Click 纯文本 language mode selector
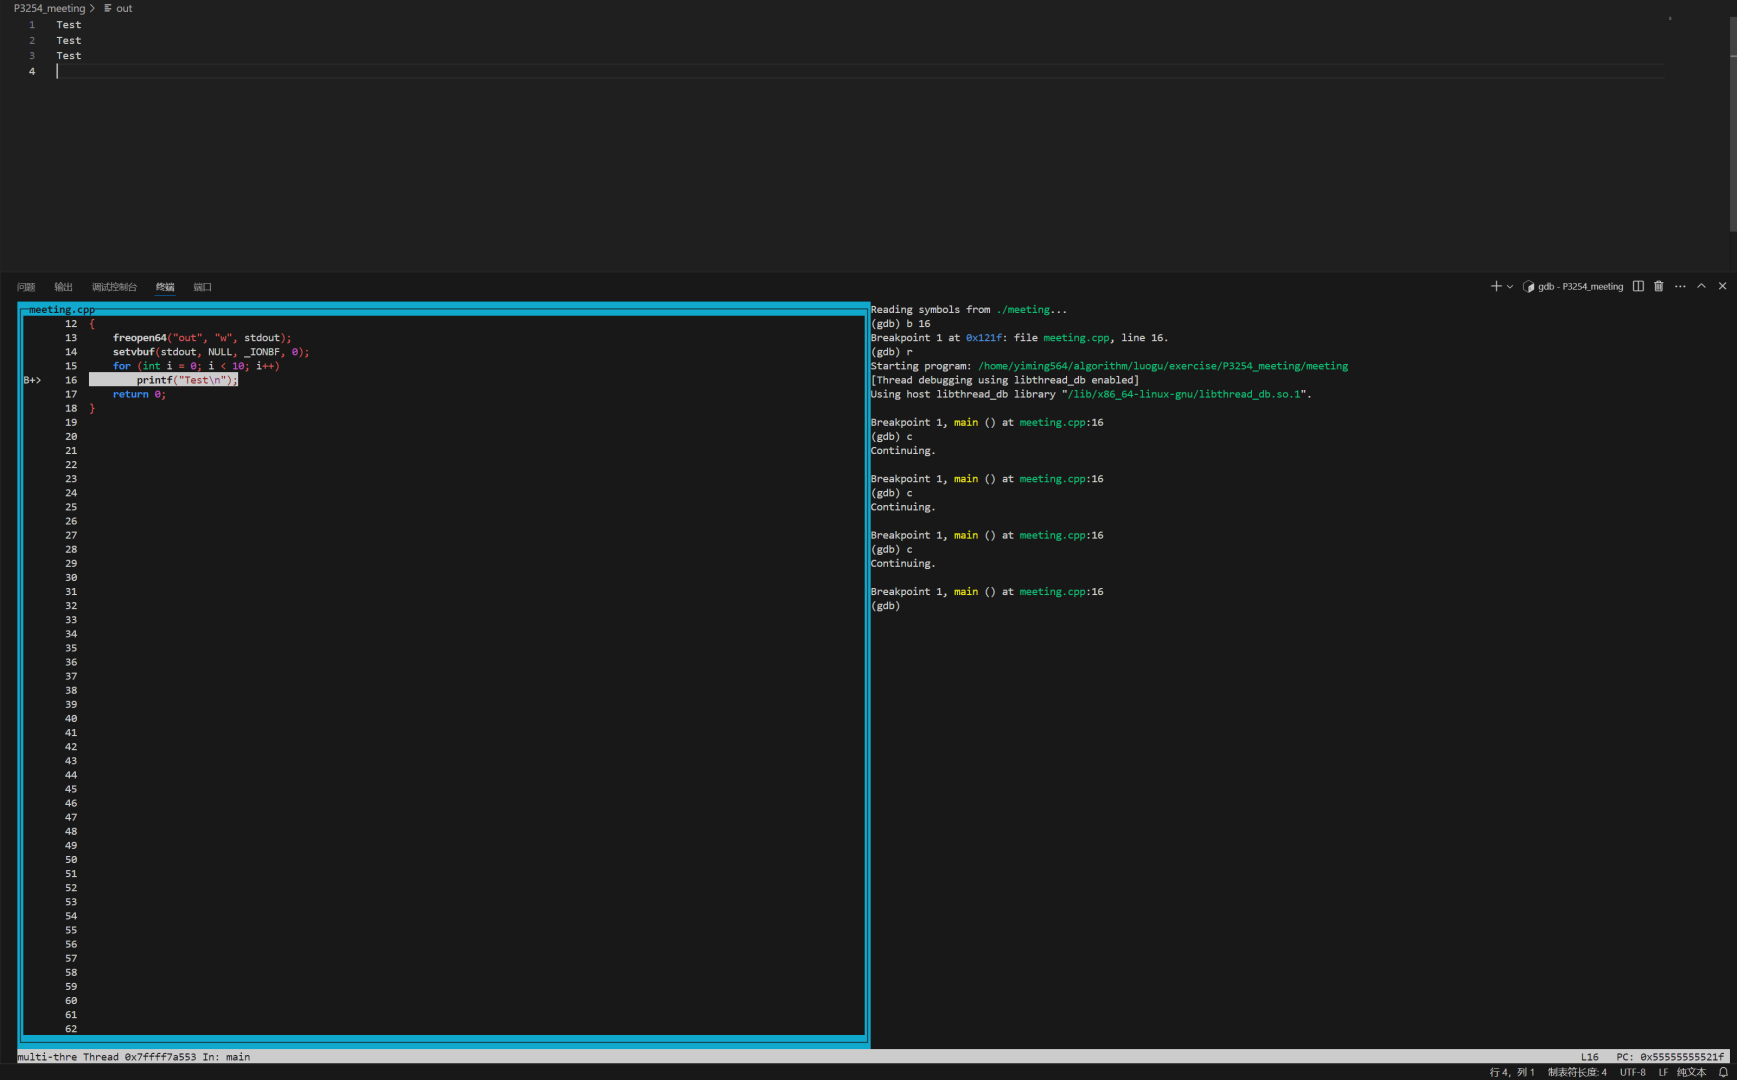Image resolution: width=1737 pixels, height=1080 pixels. tap(1692, 1072)
